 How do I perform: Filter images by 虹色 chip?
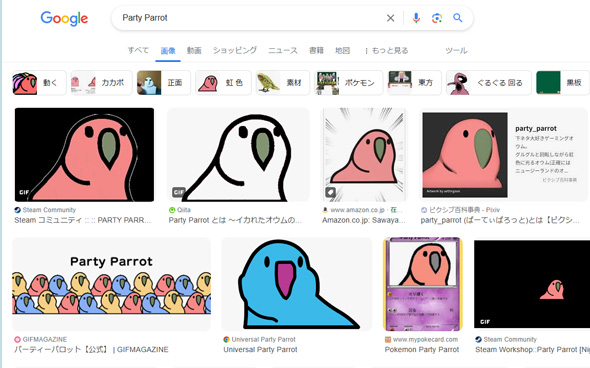(x=223, y=83)
